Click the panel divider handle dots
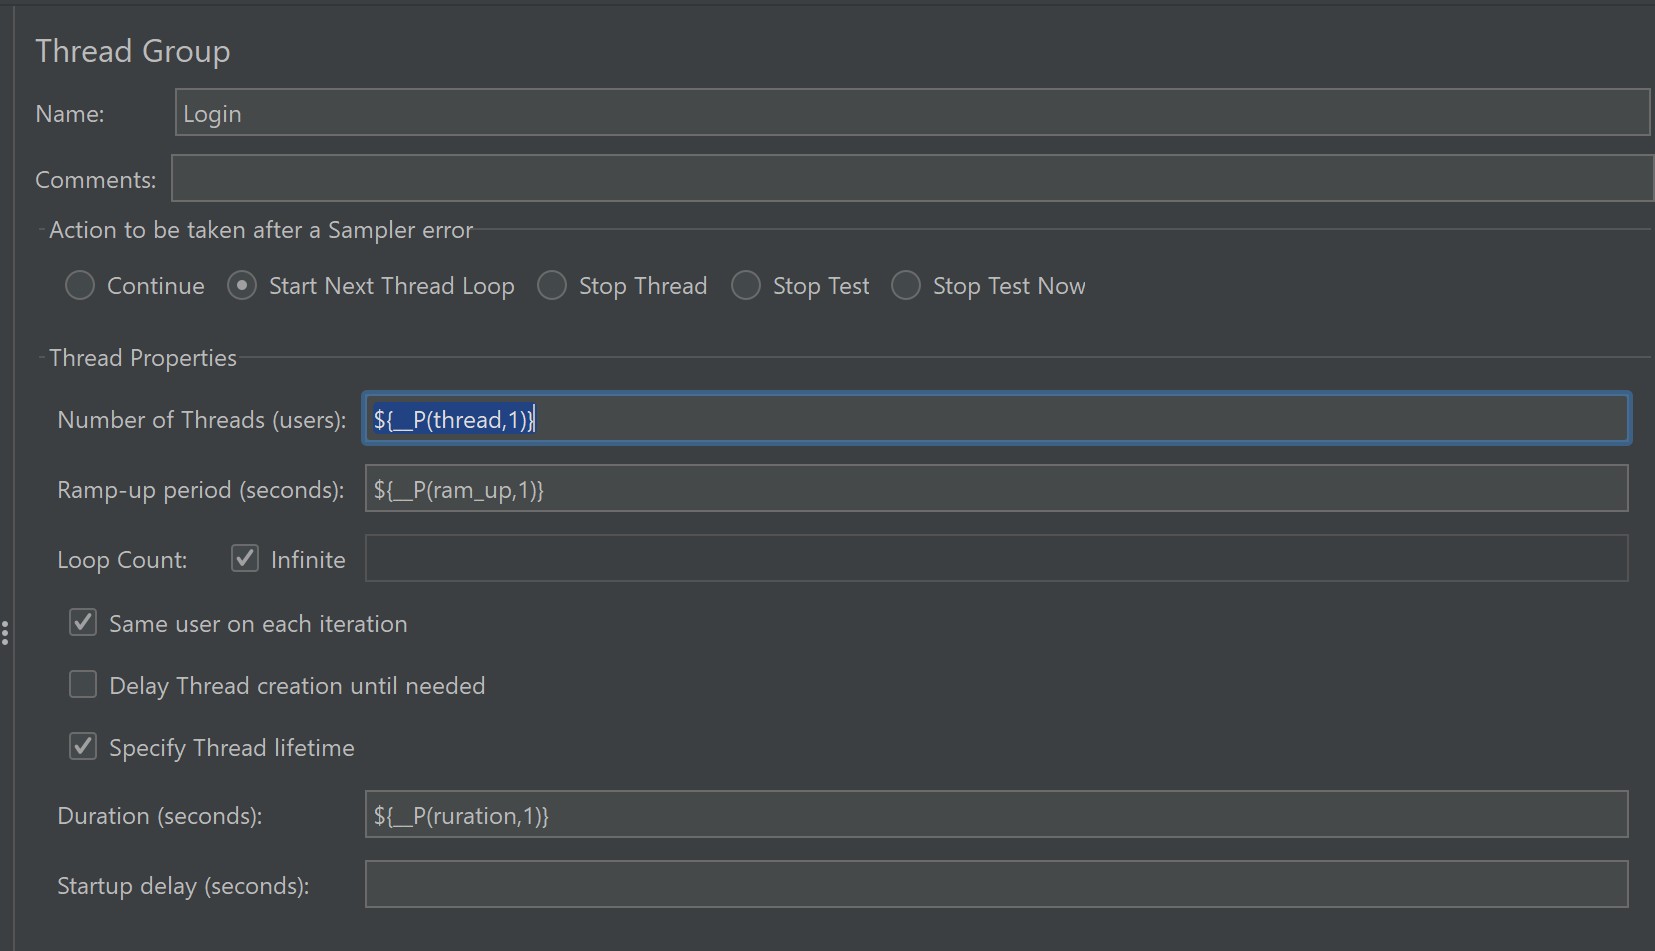1655x951 pixels. coord(6,633)
